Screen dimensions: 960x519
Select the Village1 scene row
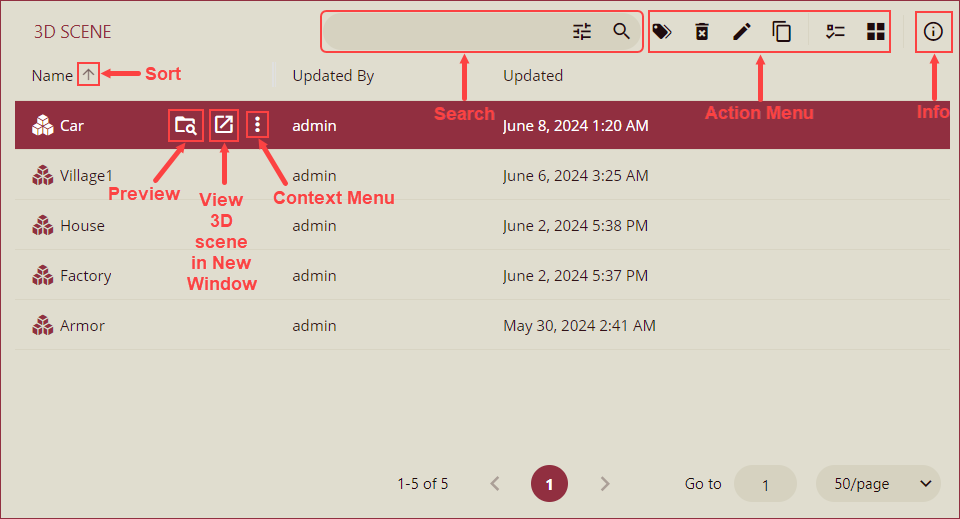(86, 176)
